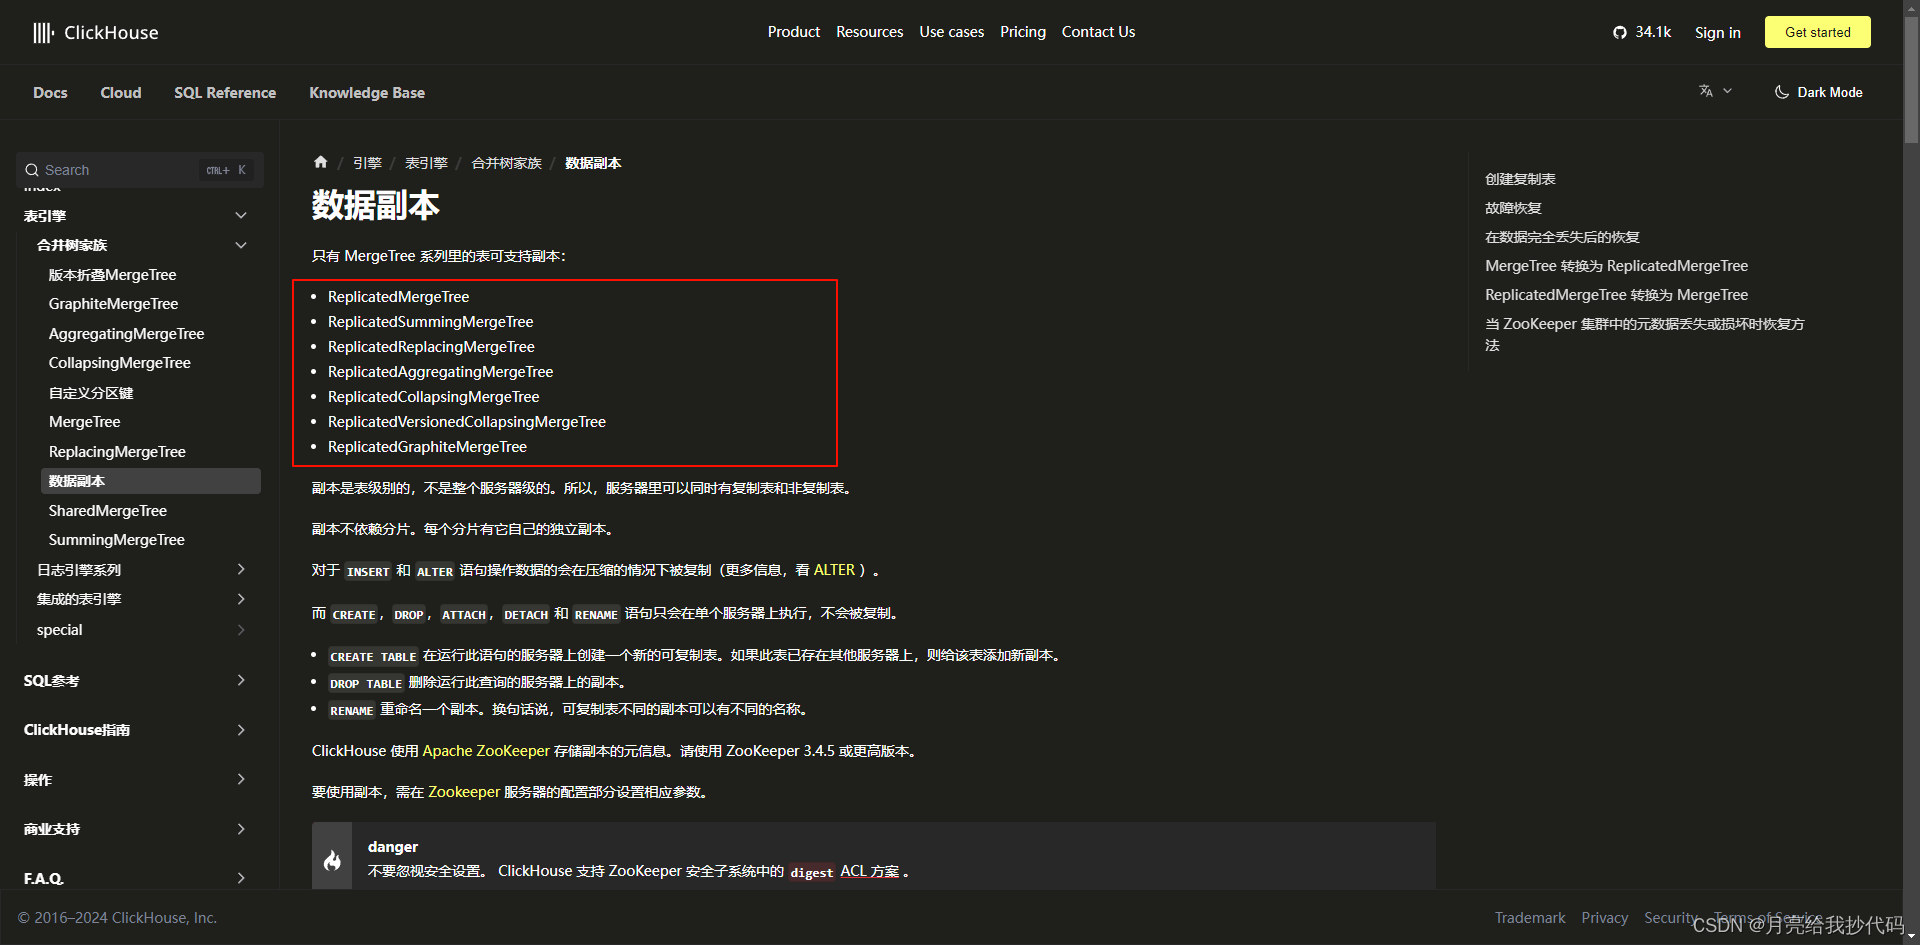Click 合并树家族 in the breadcrumb

(506, 163)
